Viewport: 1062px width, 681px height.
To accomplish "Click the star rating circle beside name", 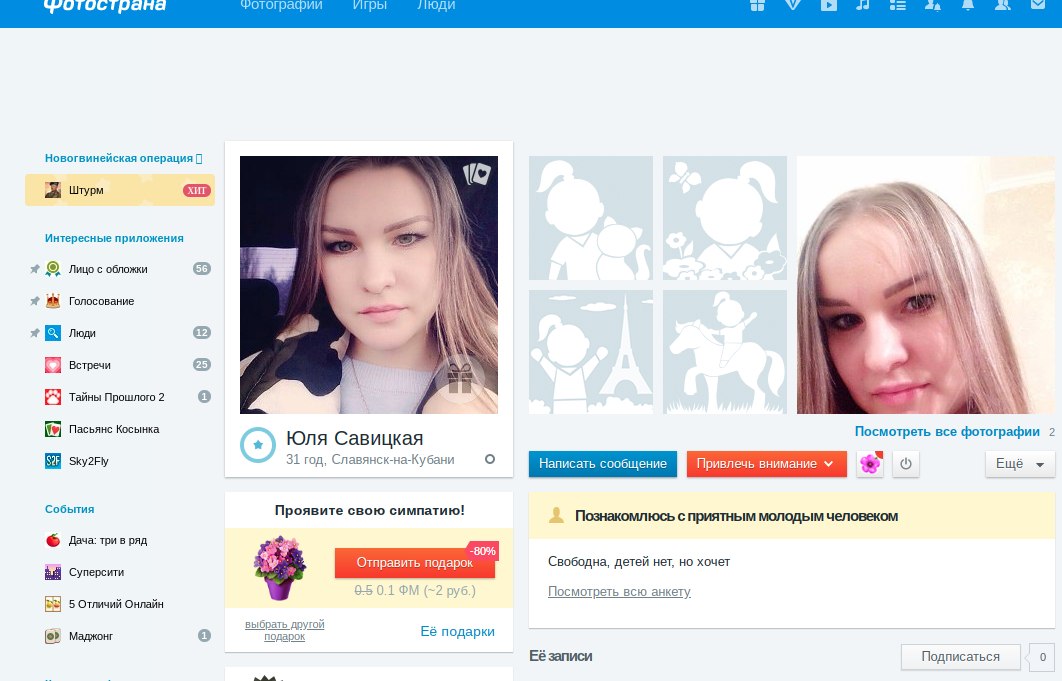I will pos(258,445).
